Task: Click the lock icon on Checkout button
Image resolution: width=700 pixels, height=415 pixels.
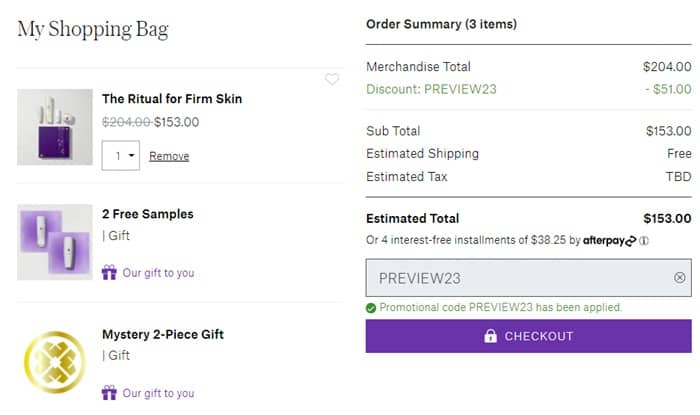Action: 490,336
